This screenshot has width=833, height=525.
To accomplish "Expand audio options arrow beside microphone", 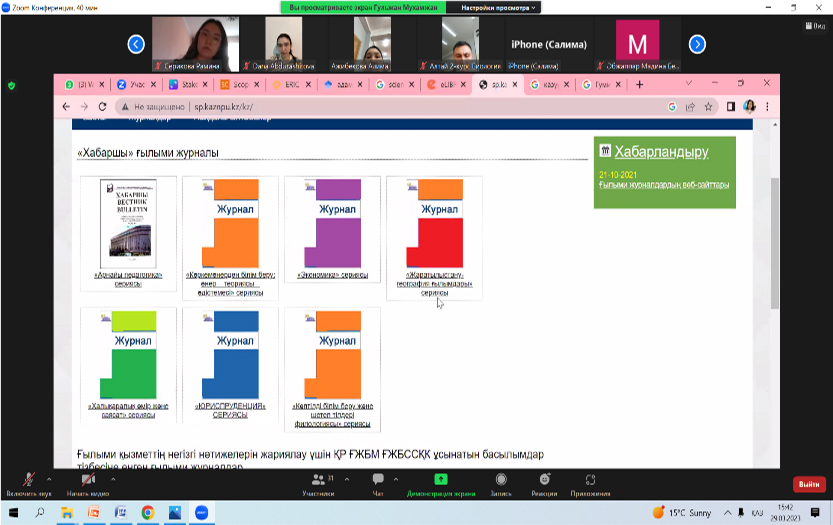I will 51,477.
